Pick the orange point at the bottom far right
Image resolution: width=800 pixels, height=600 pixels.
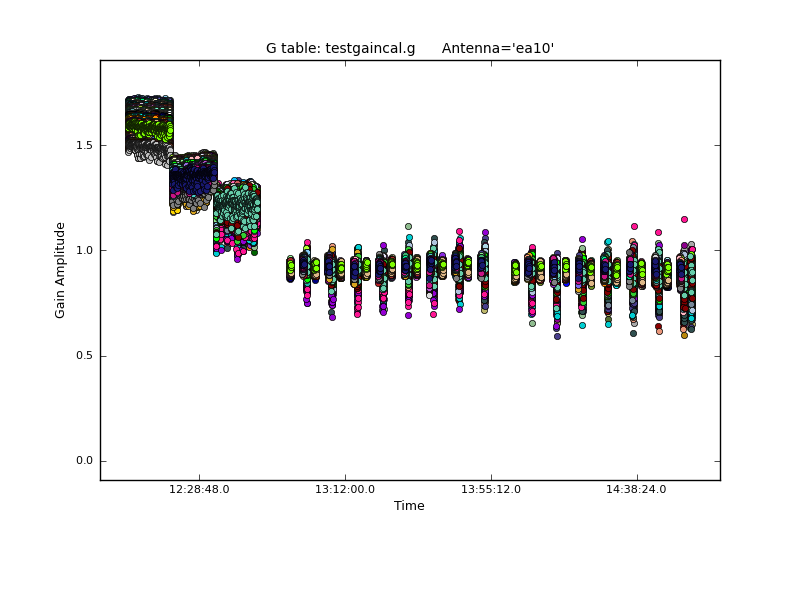click(x=684, y=336)
